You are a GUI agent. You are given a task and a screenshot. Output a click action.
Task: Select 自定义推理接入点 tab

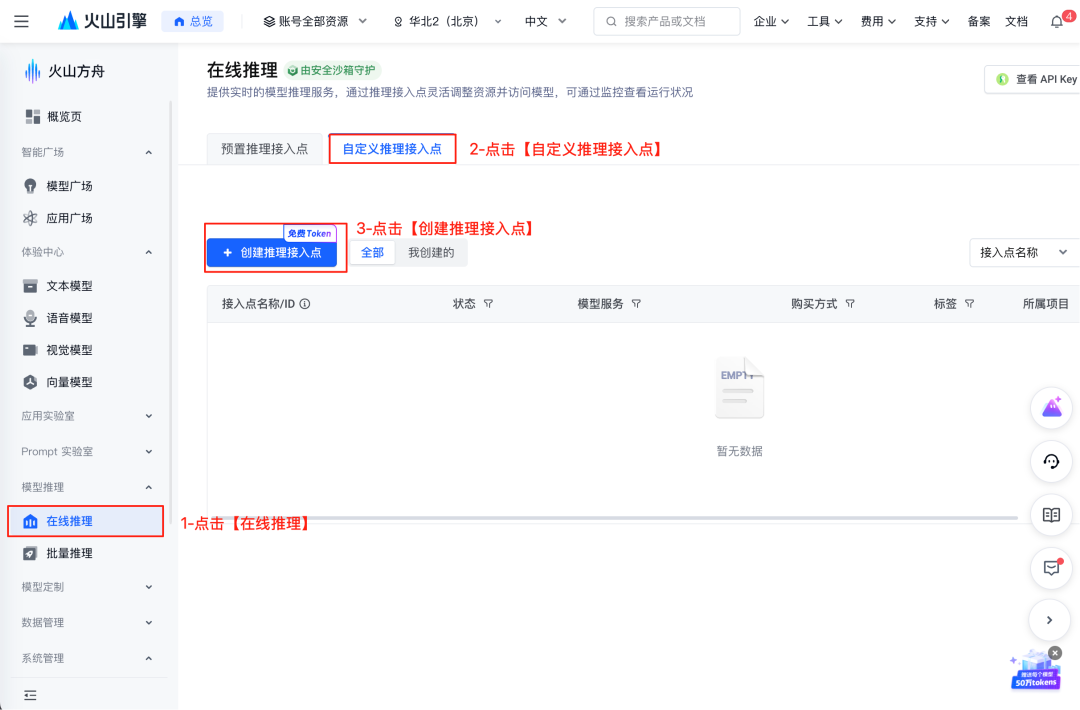tap(392, 149)
